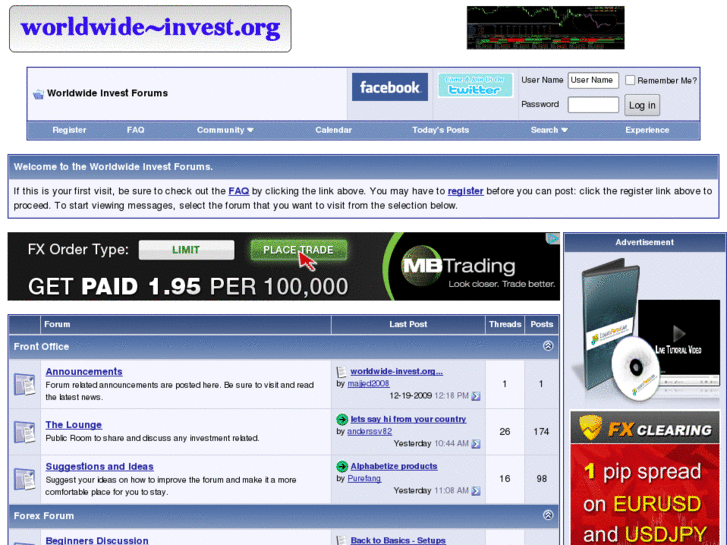
Task: Follow the register link in welcome text
Action: point(466,191)
